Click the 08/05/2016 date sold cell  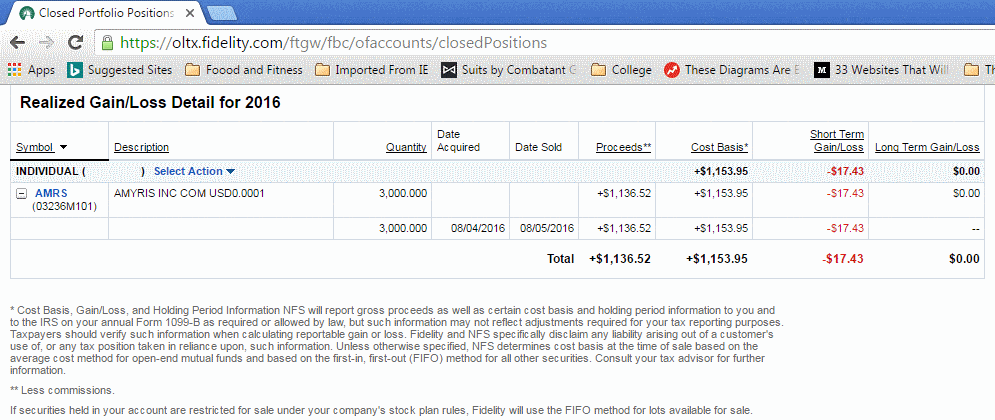(547, 228)
